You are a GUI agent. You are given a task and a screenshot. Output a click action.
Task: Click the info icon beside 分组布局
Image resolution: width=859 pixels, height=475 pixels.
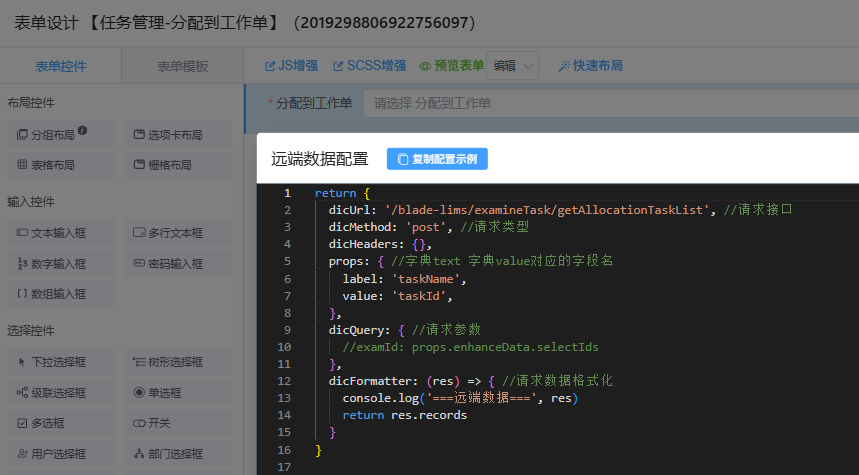[x=82, y=130]
